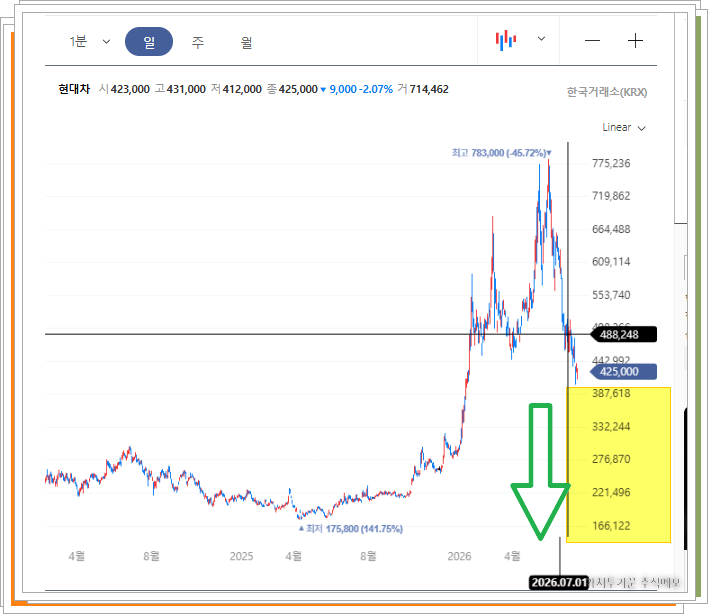This screenshot has height=614, width=708.
Task: Click the 2026.07.01 date marker
Action: coord(559,582)
